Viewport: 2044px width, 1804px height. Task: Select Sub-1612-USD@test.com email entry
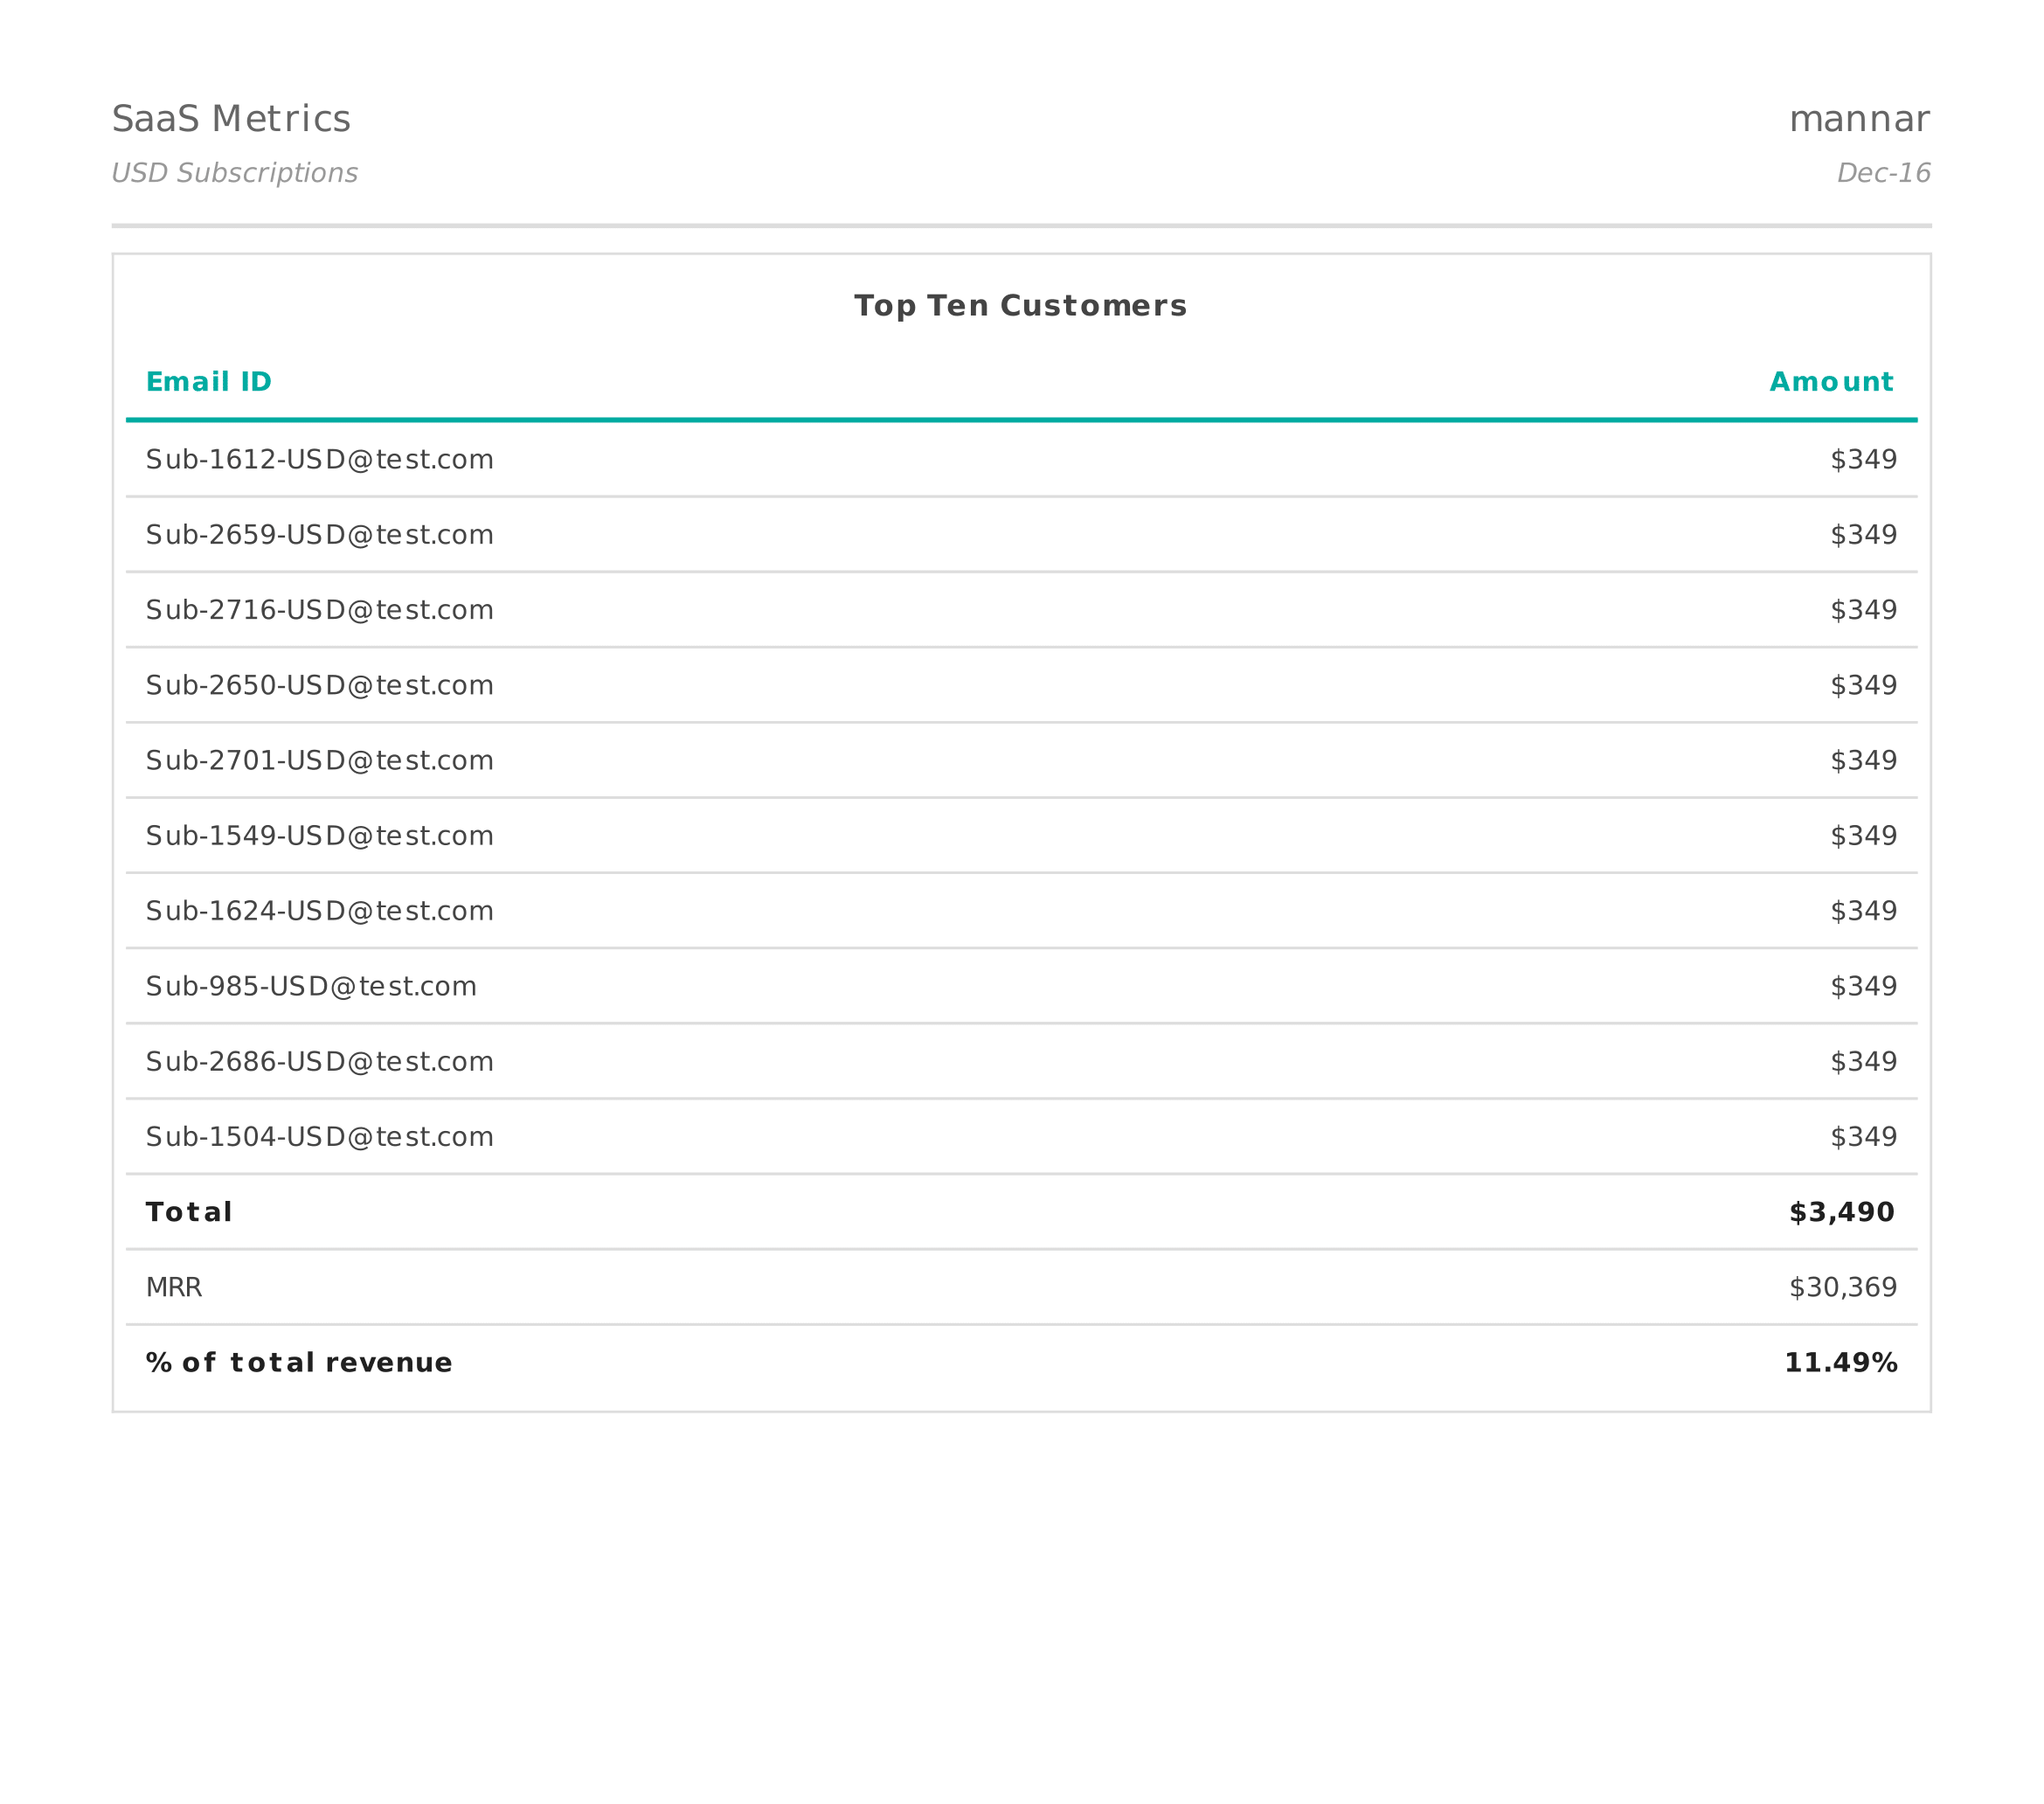coord(319,458)
